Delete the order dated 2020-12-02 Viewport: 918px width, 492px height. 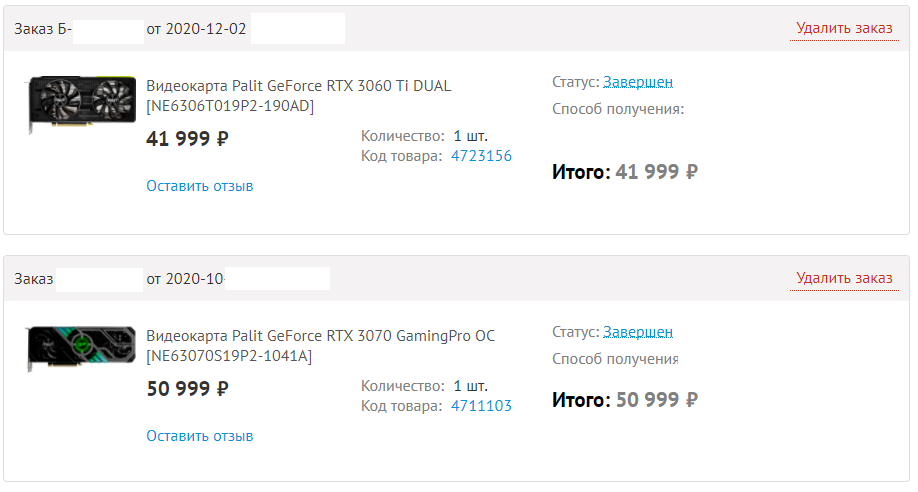(x=843, y=28)
